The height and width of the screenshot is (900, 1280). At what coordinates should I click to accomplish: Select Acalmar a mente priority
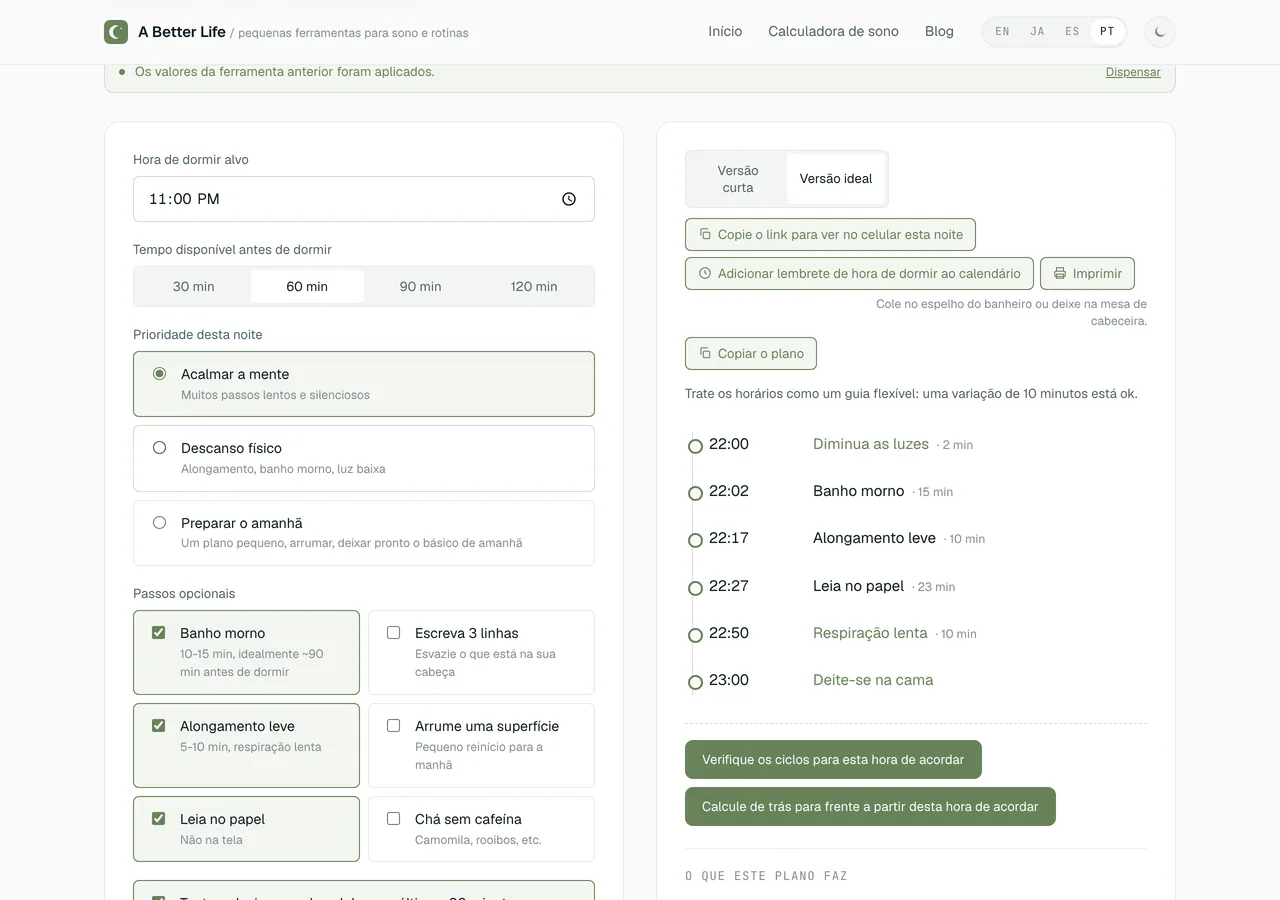coord(364,384)
